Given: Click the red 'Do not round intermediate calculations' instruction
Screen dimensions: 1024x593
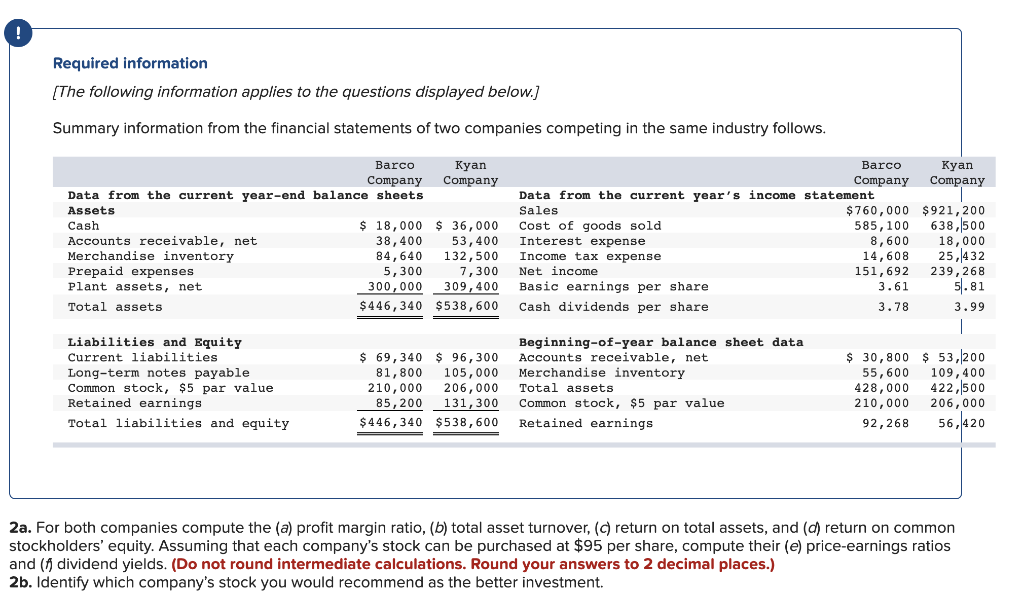Looking at the screenshot, I should point(473,564).
